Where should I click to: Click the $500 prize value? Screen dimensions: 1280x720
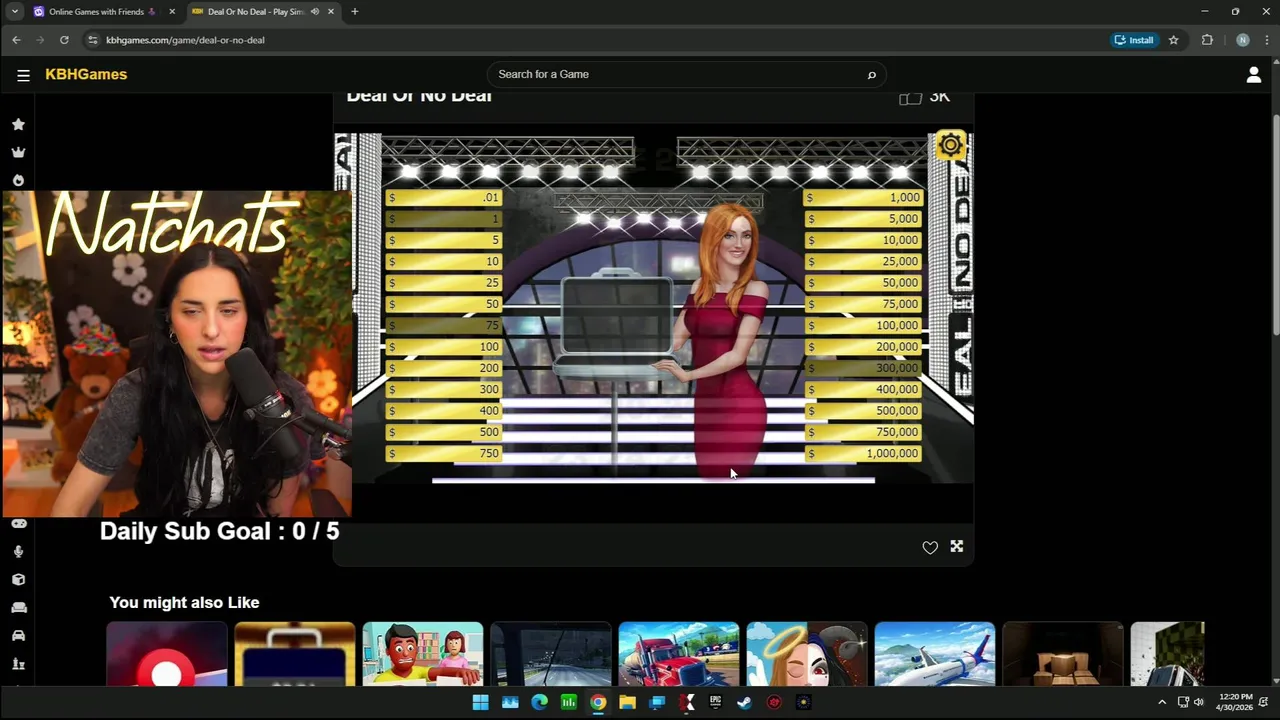click(x=443, y=432)
